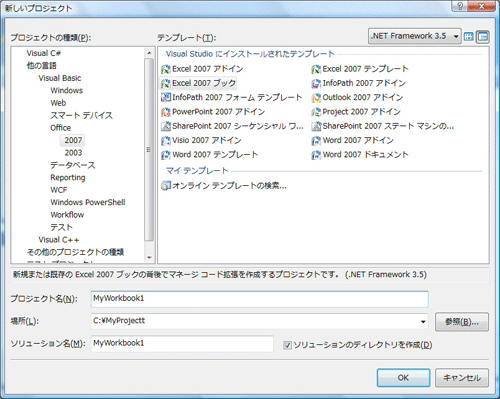Viewport: 500px width, 399px height.
Task: Switch to large icons view button
Action: coord(469,36)
